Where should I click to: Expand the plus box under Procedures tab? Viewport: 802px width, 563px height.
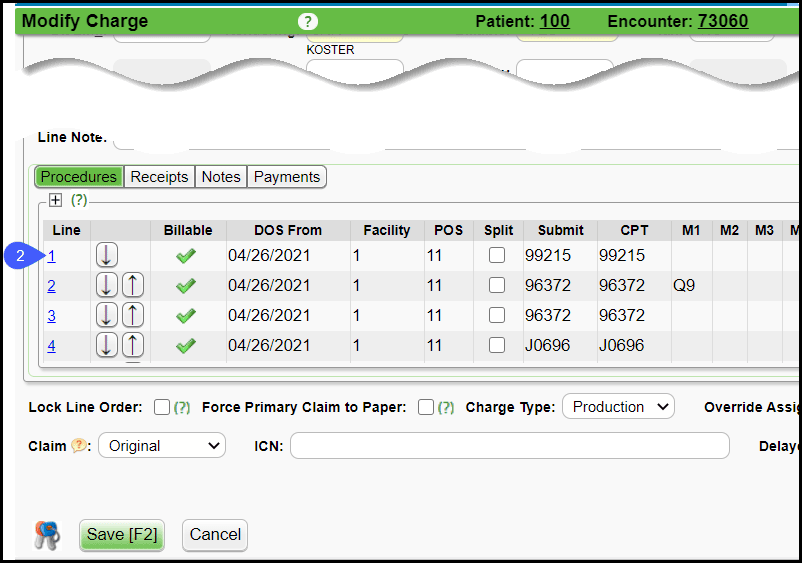56,200
